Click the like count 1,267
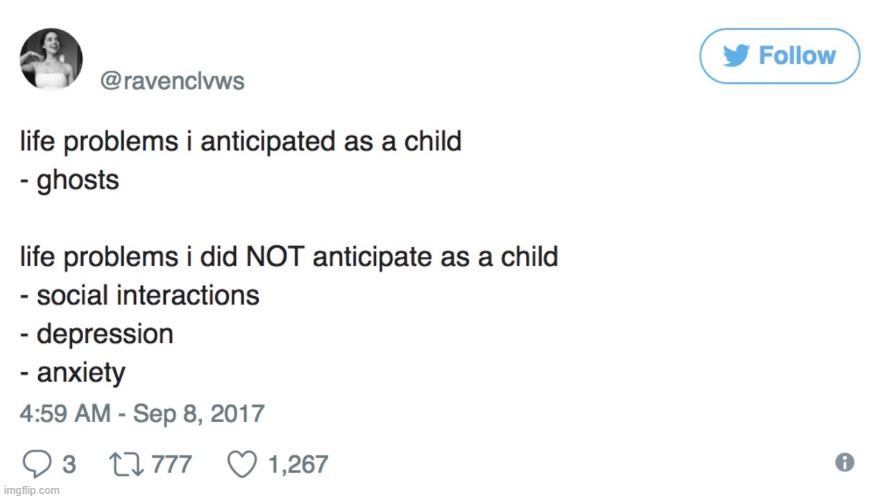The width and height of the screenshot is (888, 499). pos(298,464)
